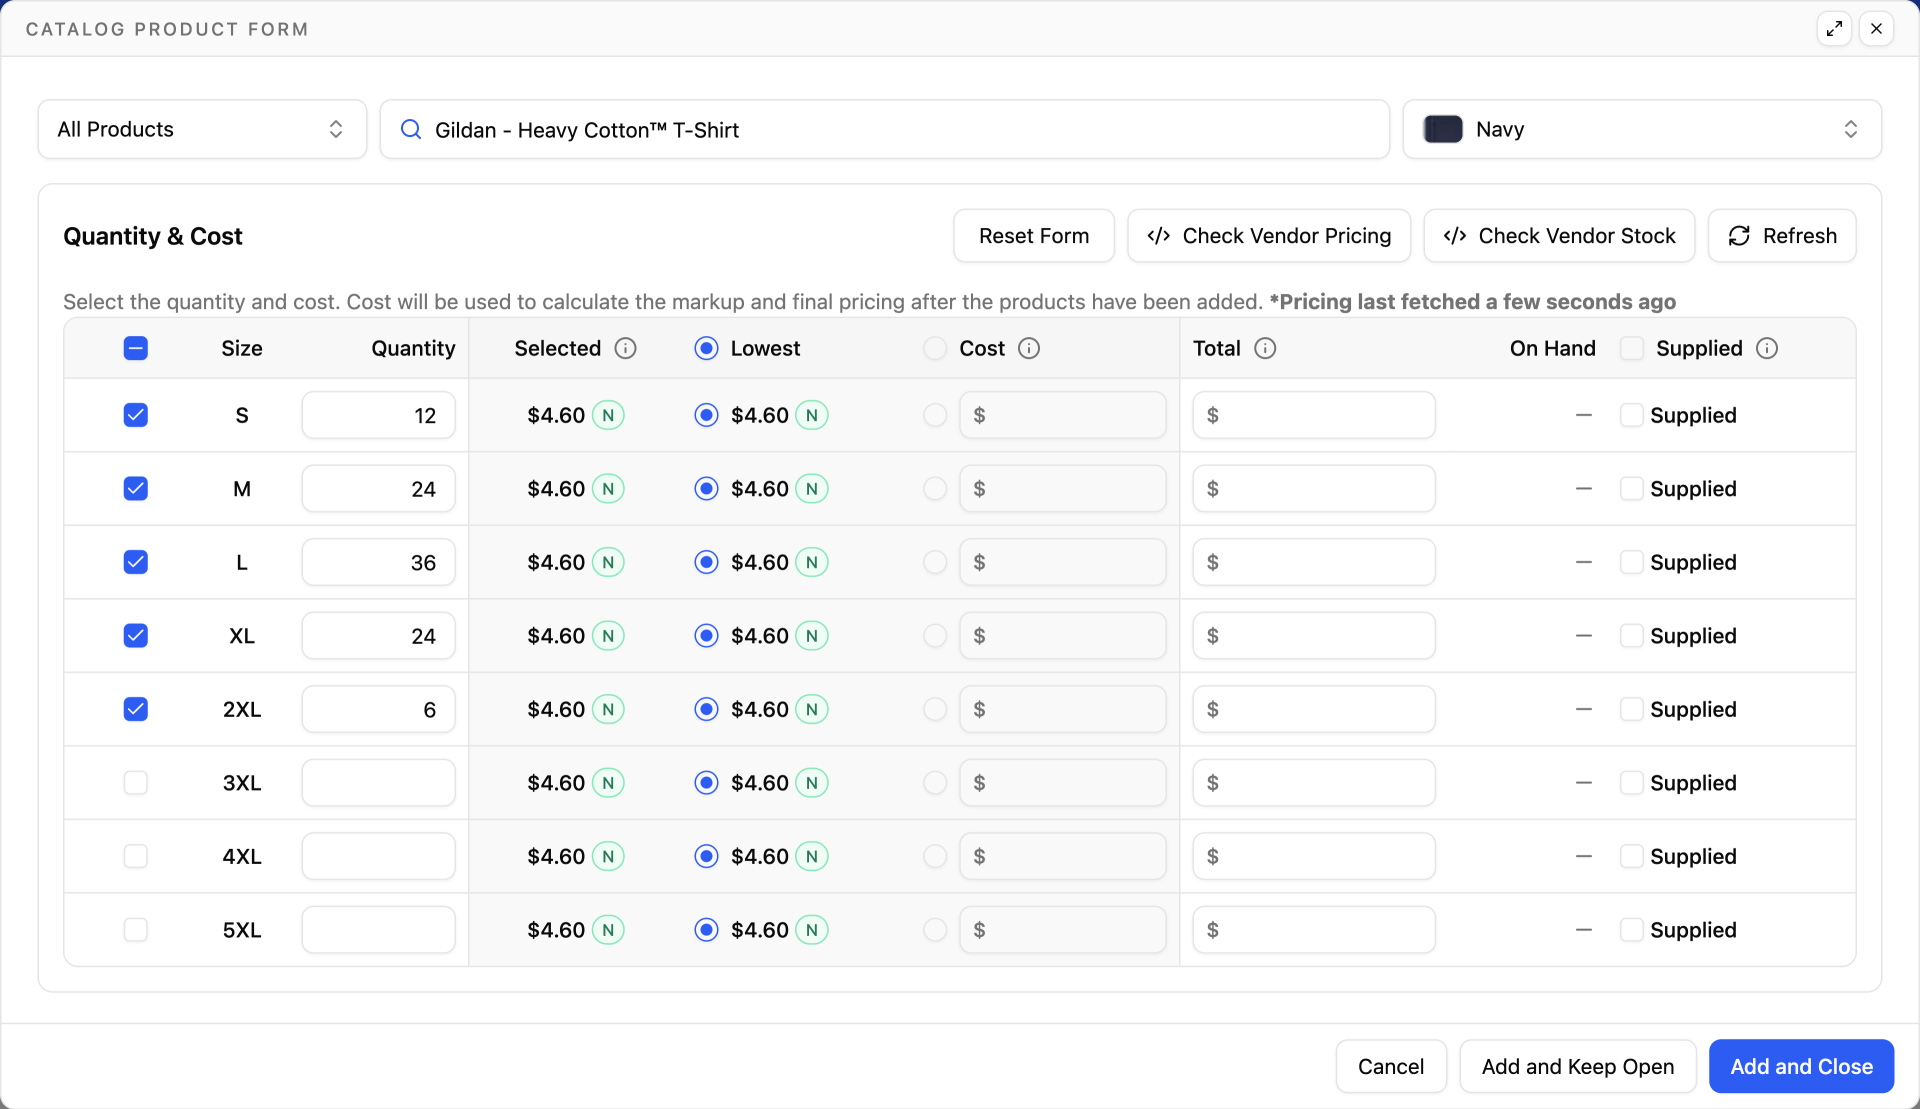Open the Navy color dropdown
Viewport: 1920px width, 1109px height.
(1642, 129)
